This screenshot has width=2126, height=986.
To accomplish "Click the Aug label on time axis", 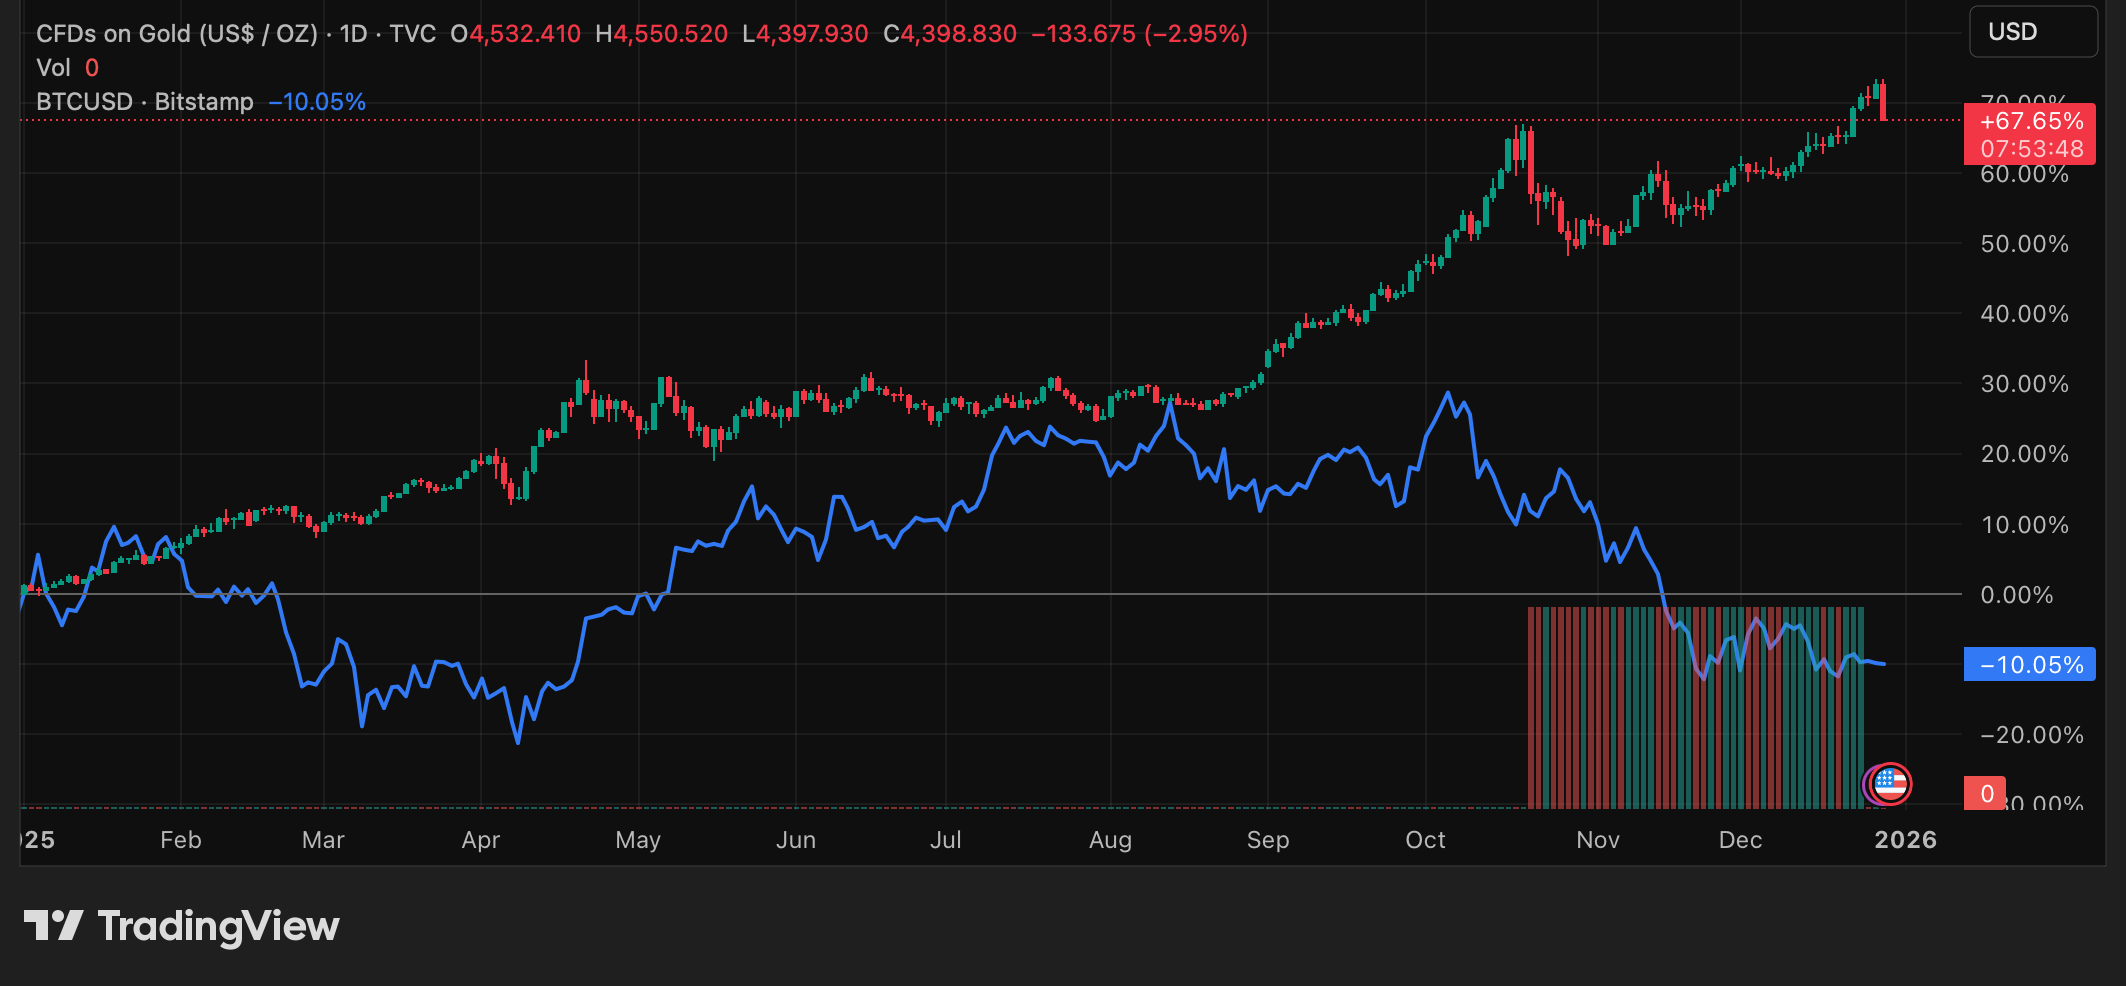I will point(1110,840).
